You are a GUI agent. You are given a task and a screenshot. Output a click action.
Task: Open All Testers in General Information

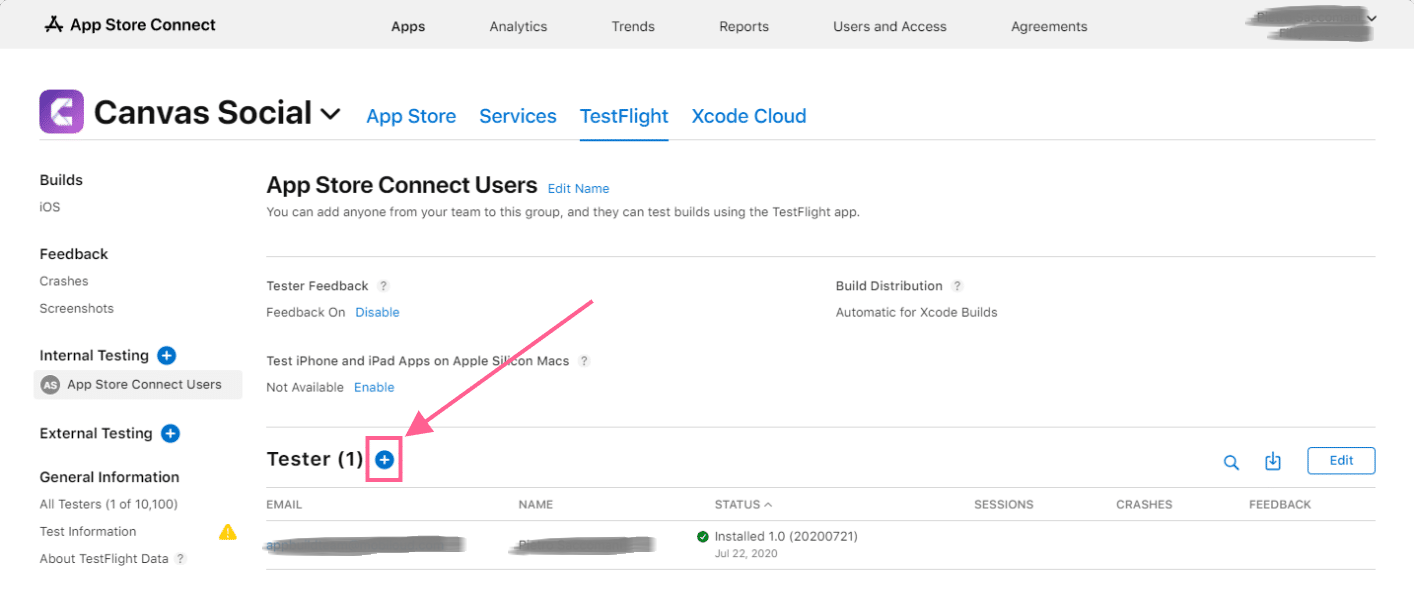coord(108,504)
